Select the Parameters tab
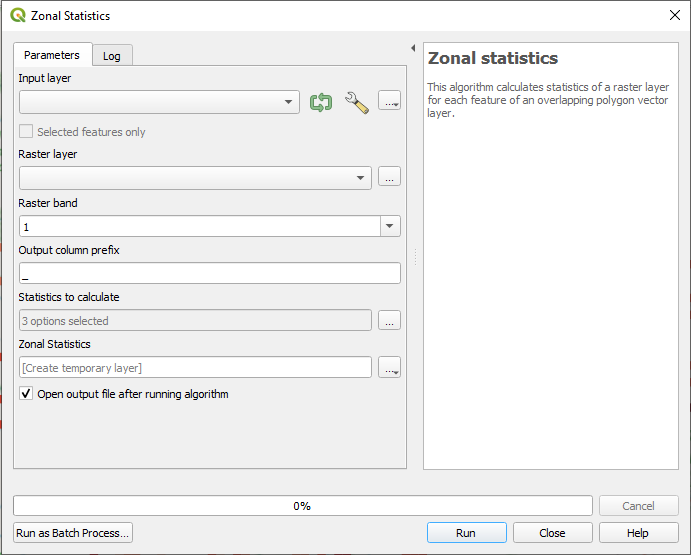This screenshot has width=691, height=555. click(x=52, y=55)
